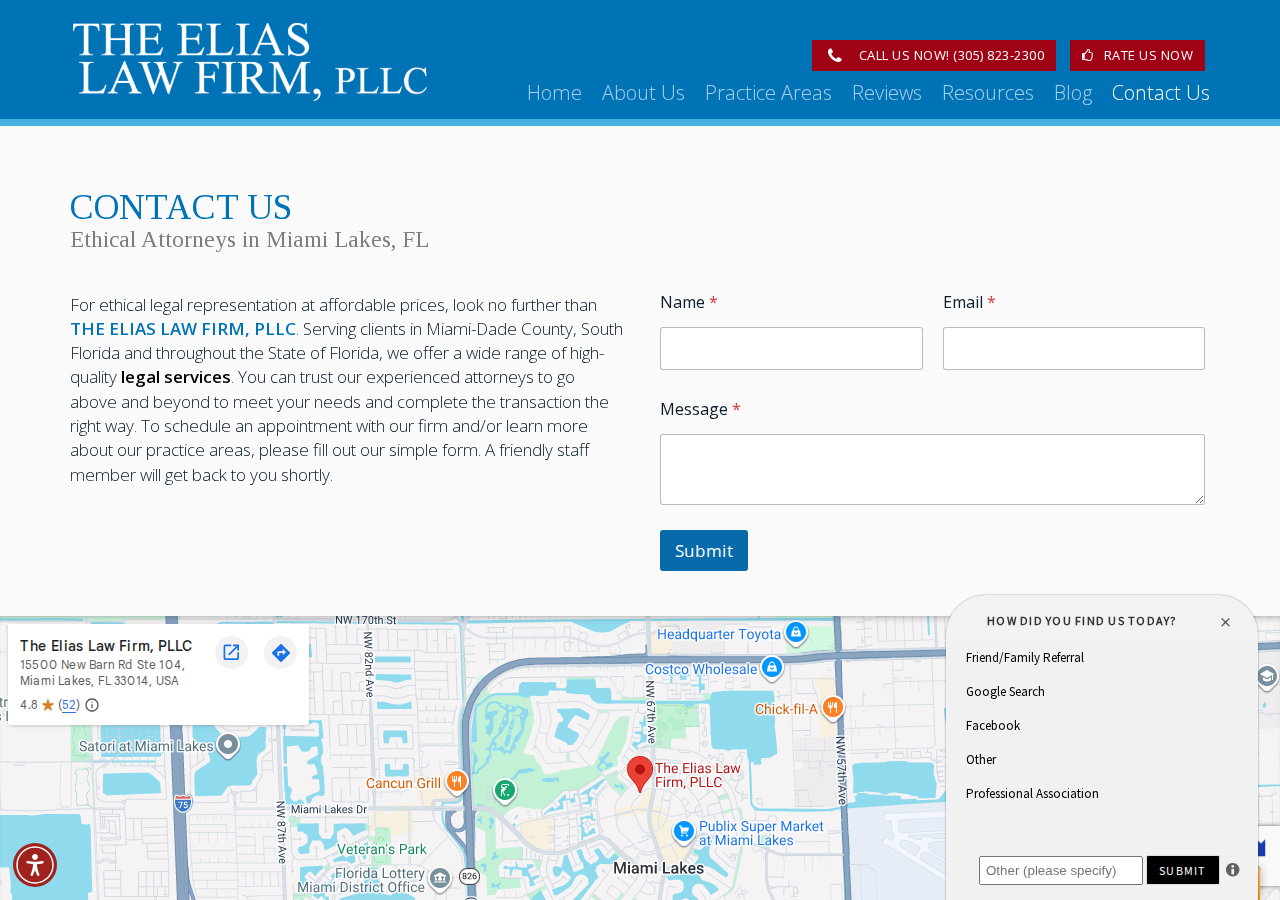Screen dimensions: 1280x900
Task: Click The Elias Law Firm logo
Action: [250, 61]
